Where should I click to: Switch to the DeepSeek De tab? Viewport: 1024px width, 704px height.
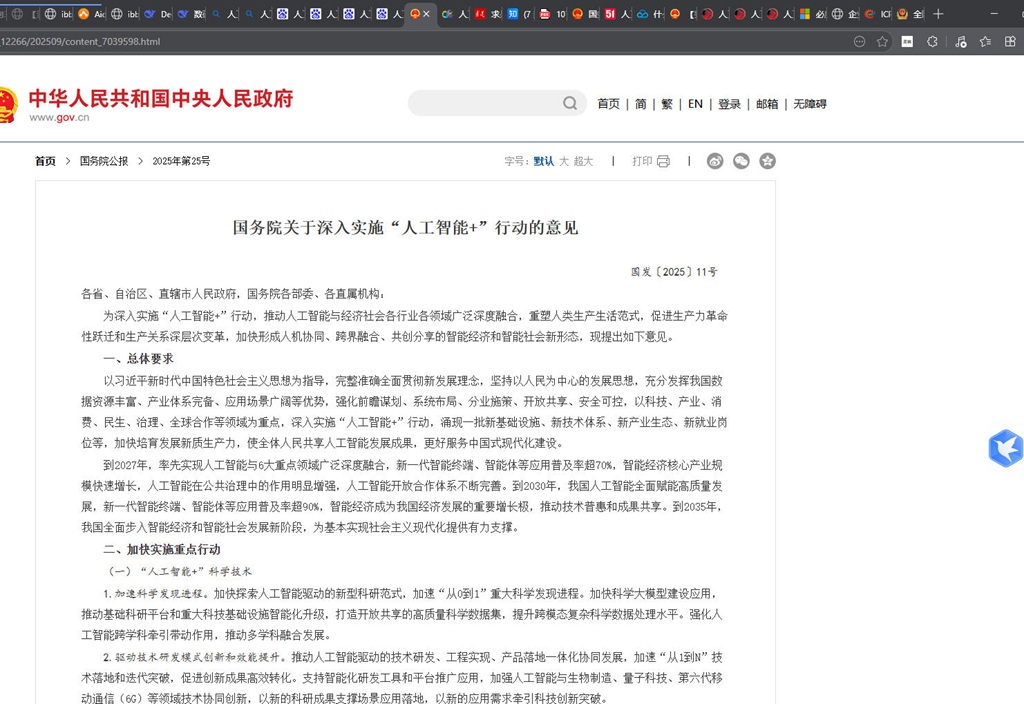(x=157, y=14)
